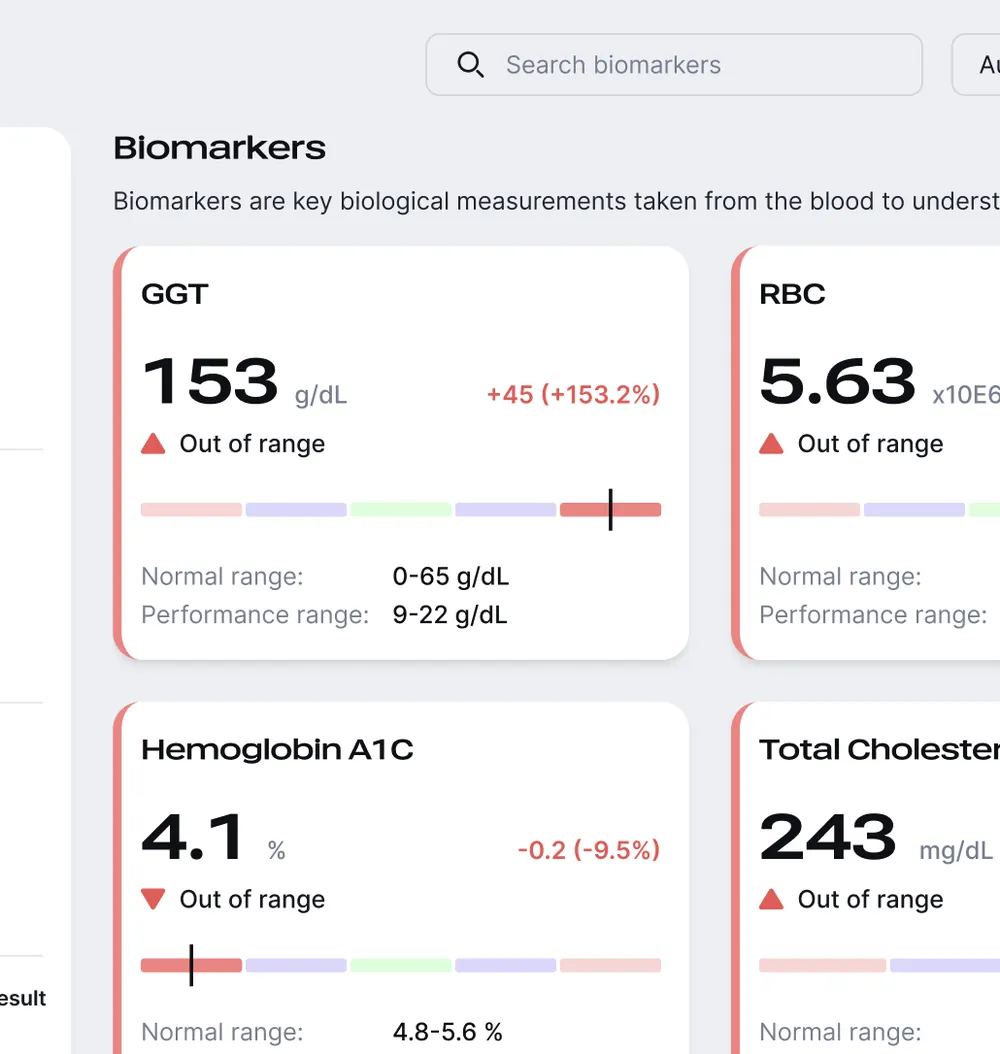Click the GGT red up-triangle indicator
Screen dimensions: 1000x1054
[153, 444]
